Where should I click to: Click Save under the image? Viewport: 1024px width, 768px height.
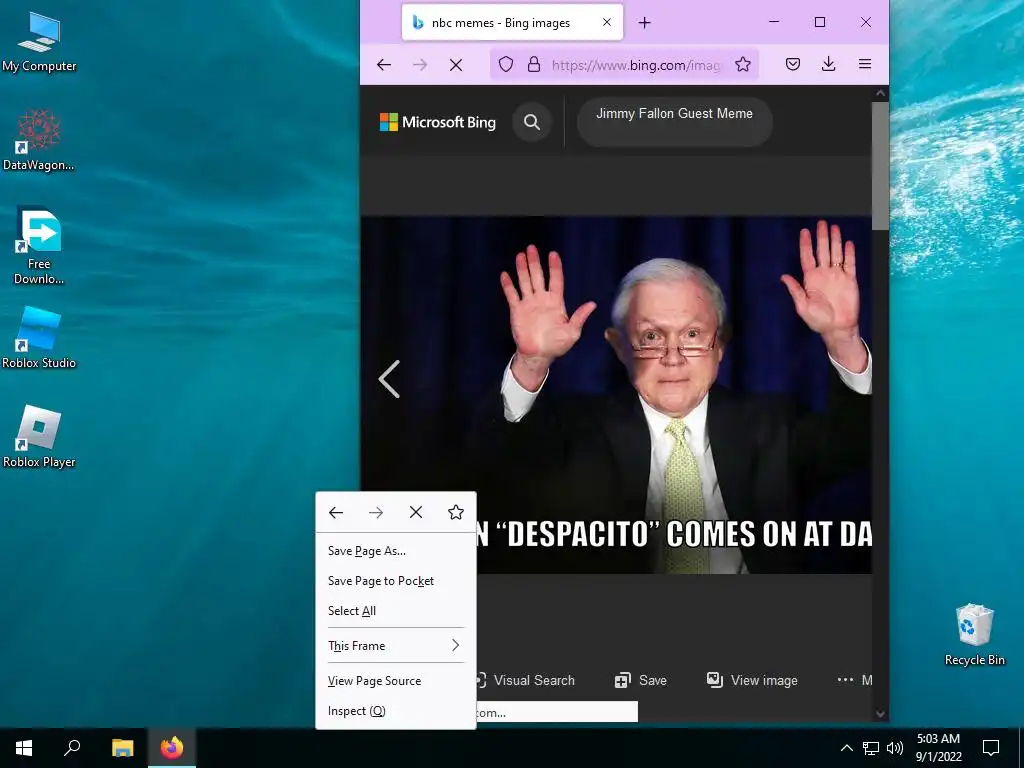pos(641,680)
